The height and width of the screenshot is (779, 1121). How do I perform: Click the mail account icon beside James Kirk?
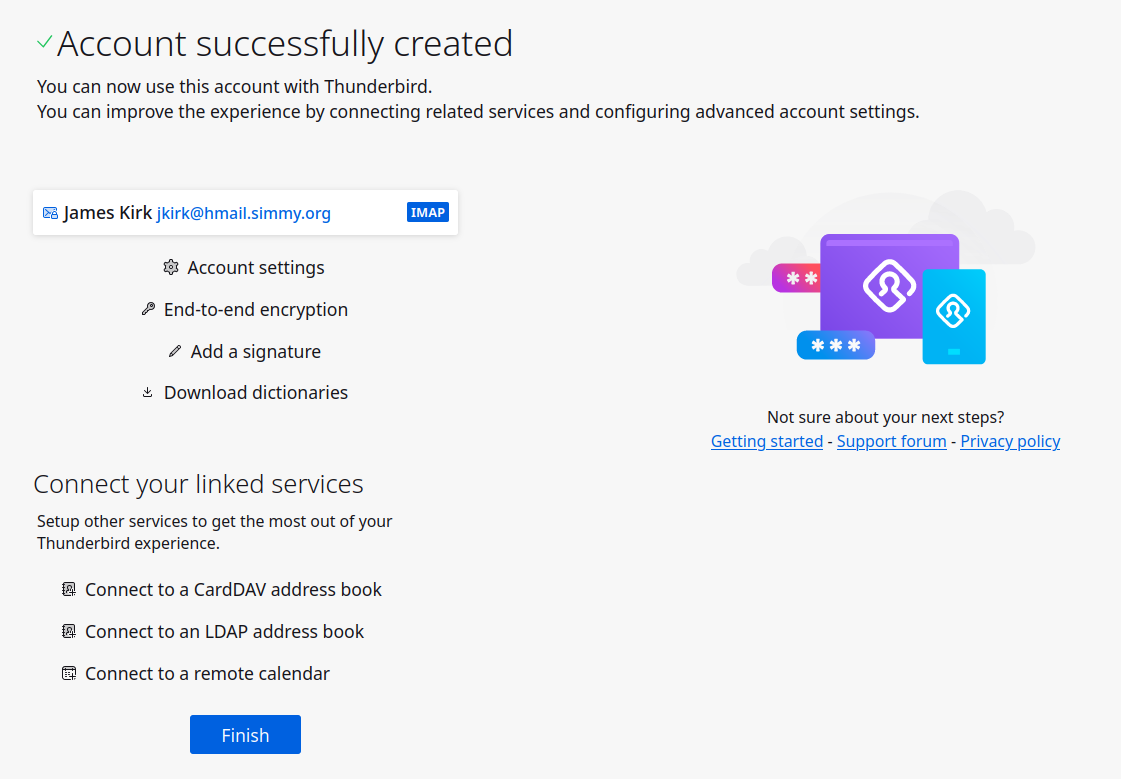[50, 213]
